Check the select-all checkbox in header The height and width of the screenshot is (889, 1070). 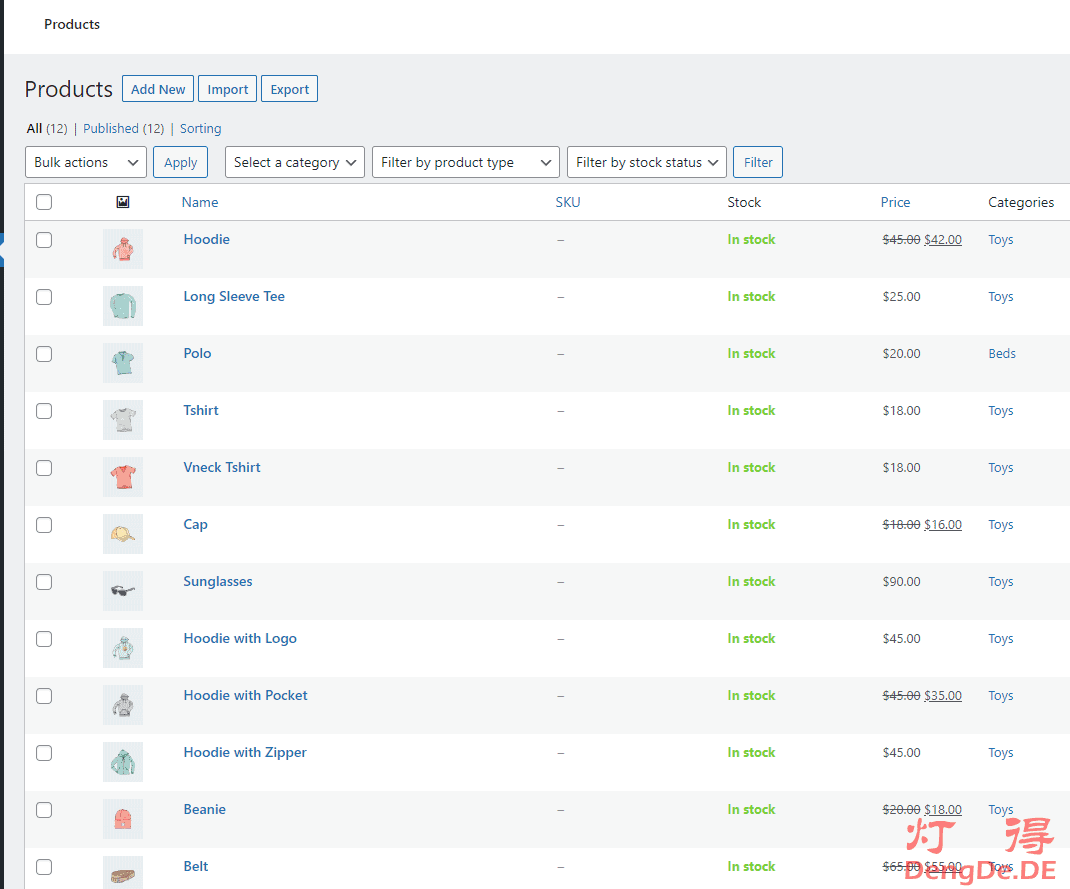pyautogui.click(x=44, y=202)
